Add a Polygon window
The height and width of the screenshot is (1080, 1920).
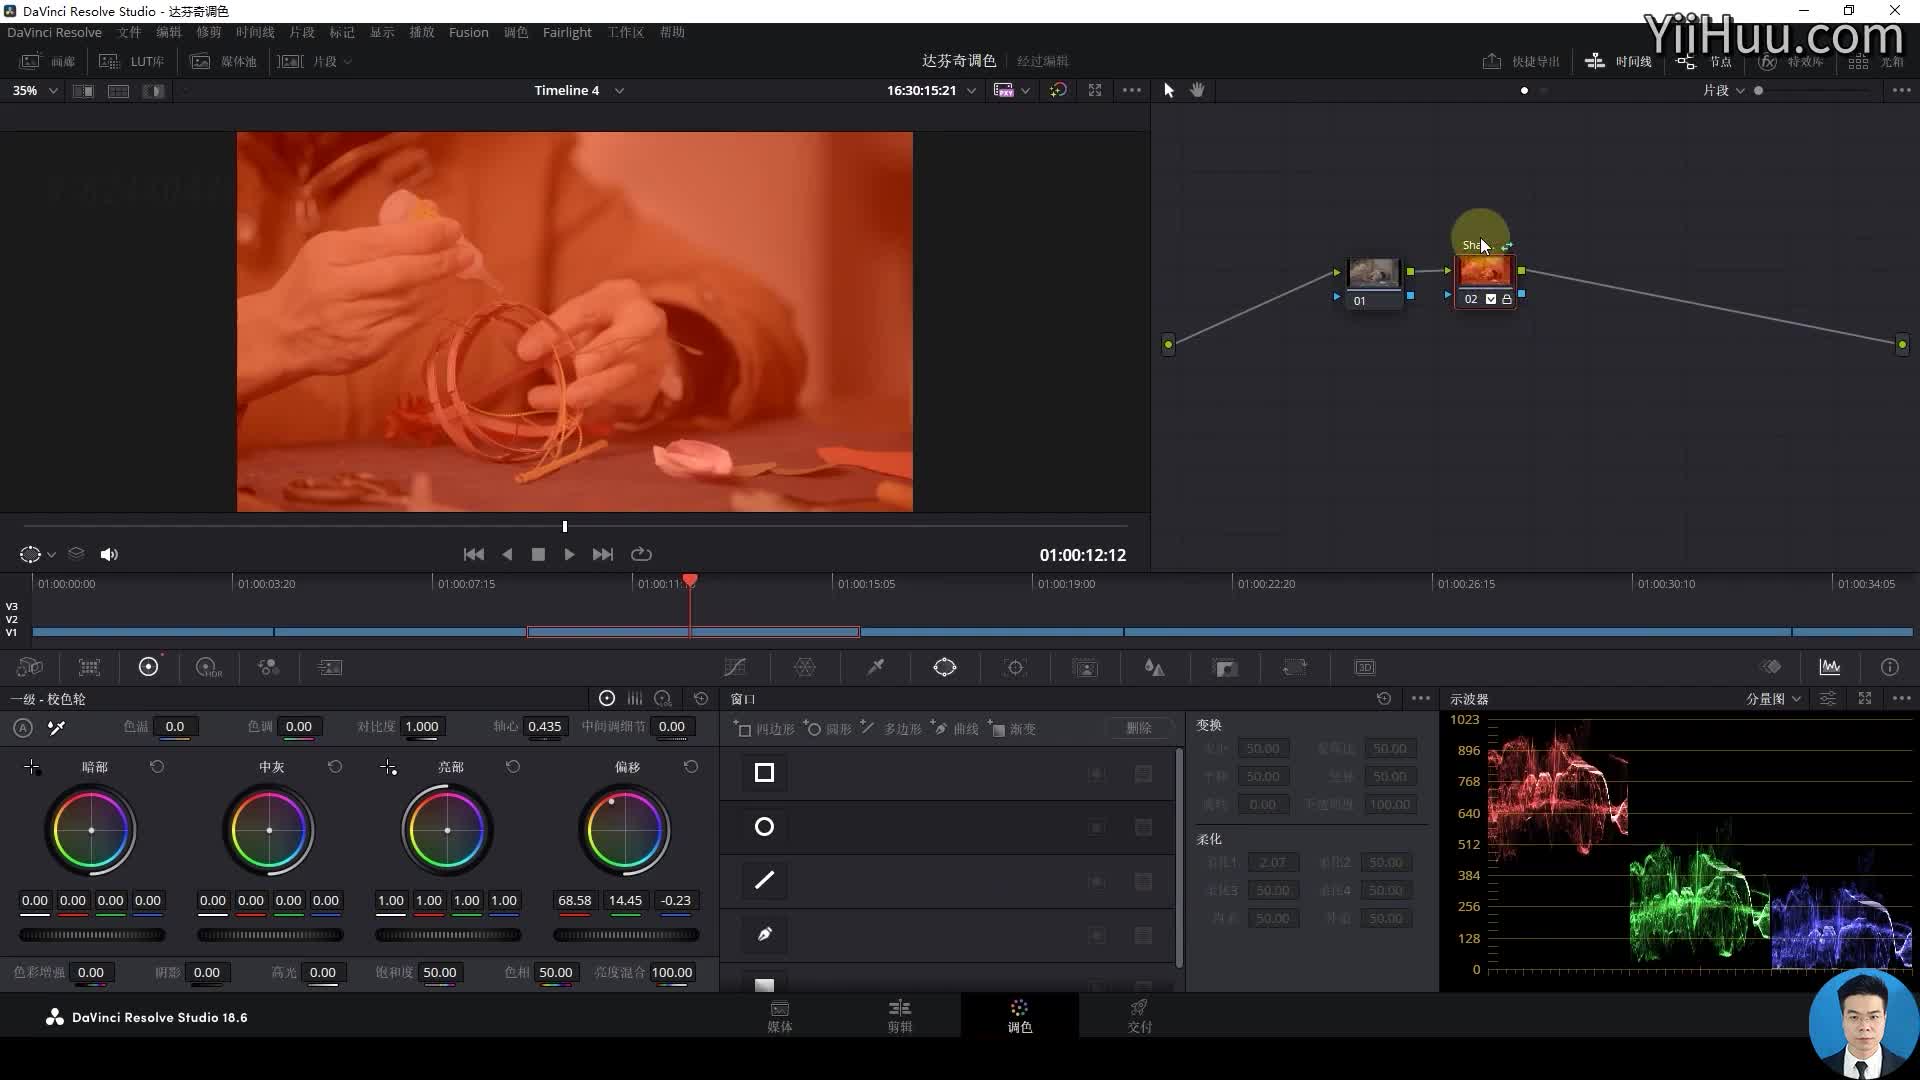point(891,729)
